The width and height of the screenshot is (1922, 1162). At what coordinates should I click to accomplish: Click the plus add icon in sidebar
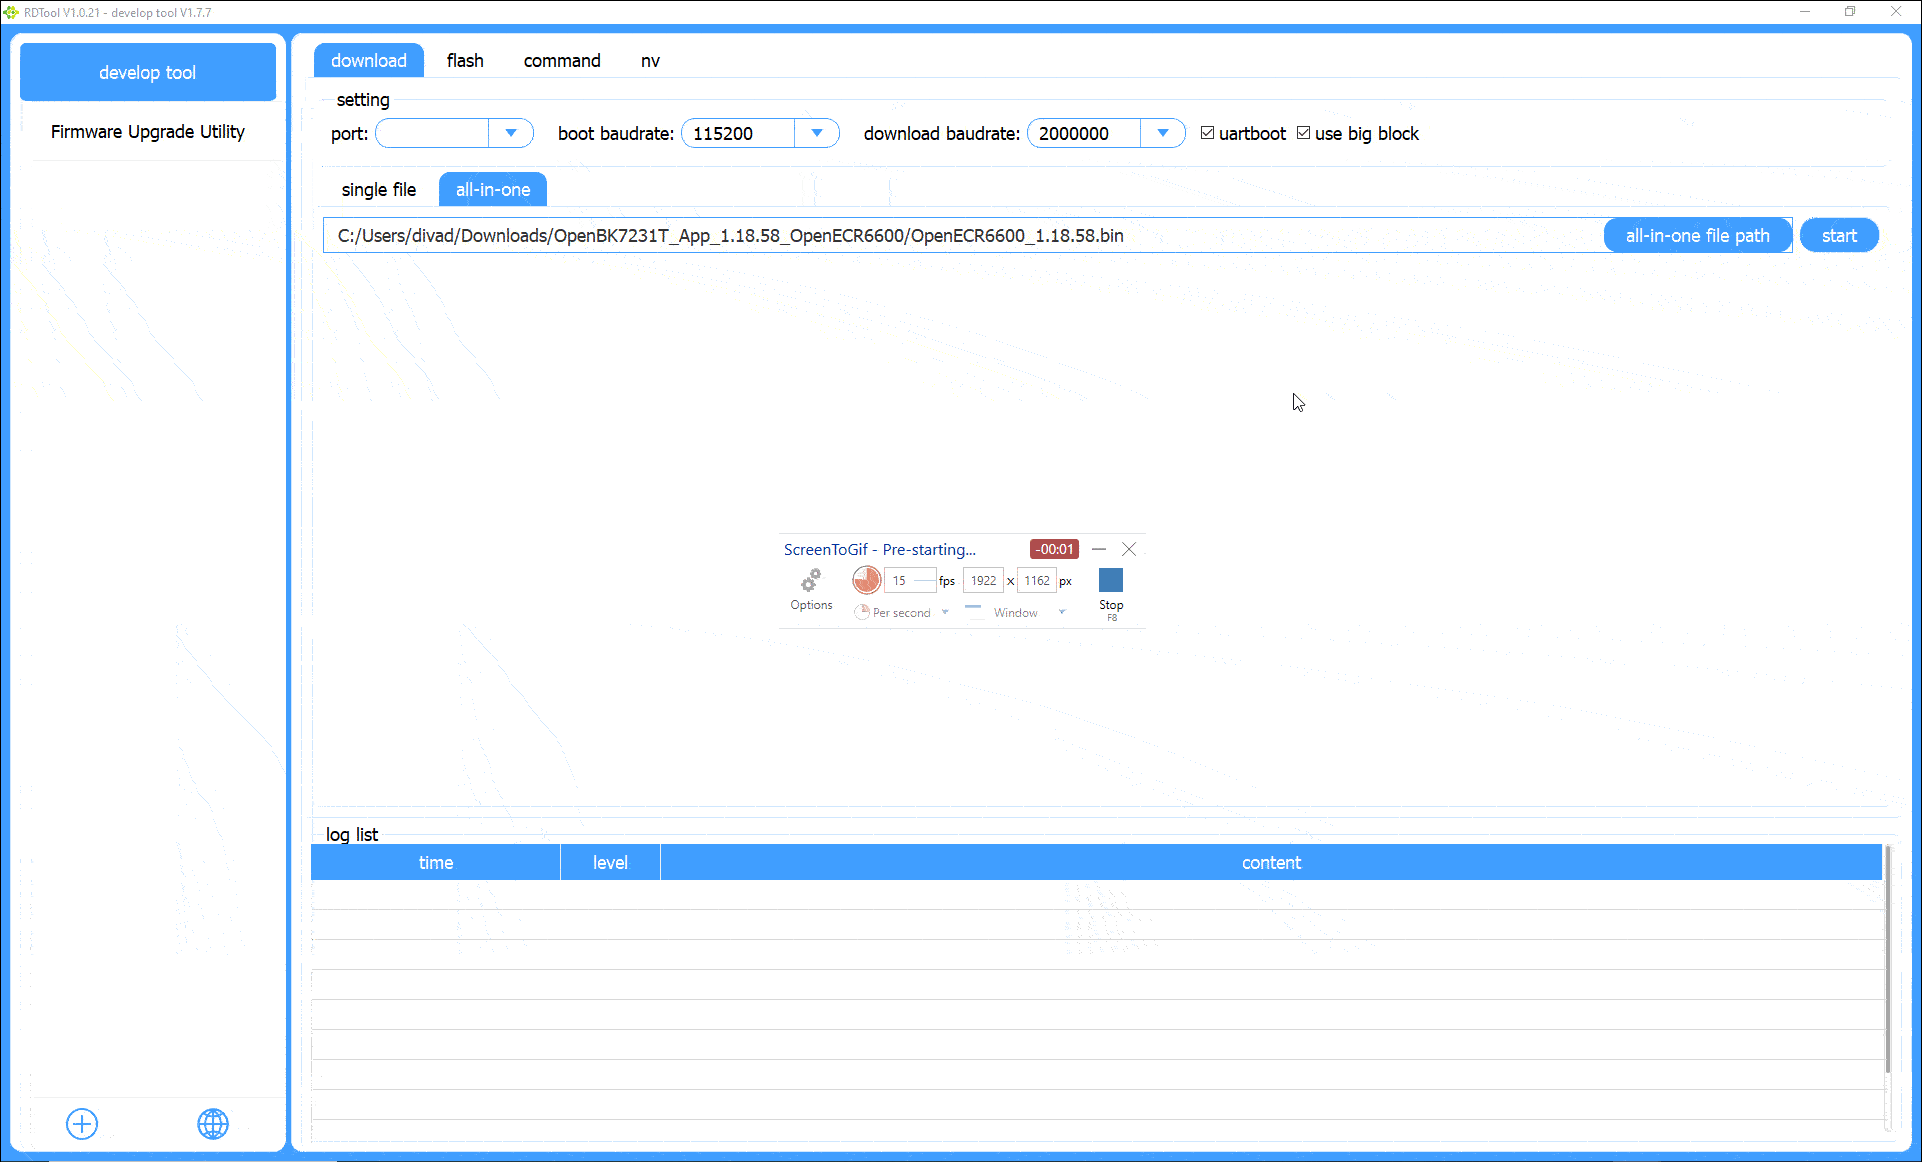tap(82, 1124)
